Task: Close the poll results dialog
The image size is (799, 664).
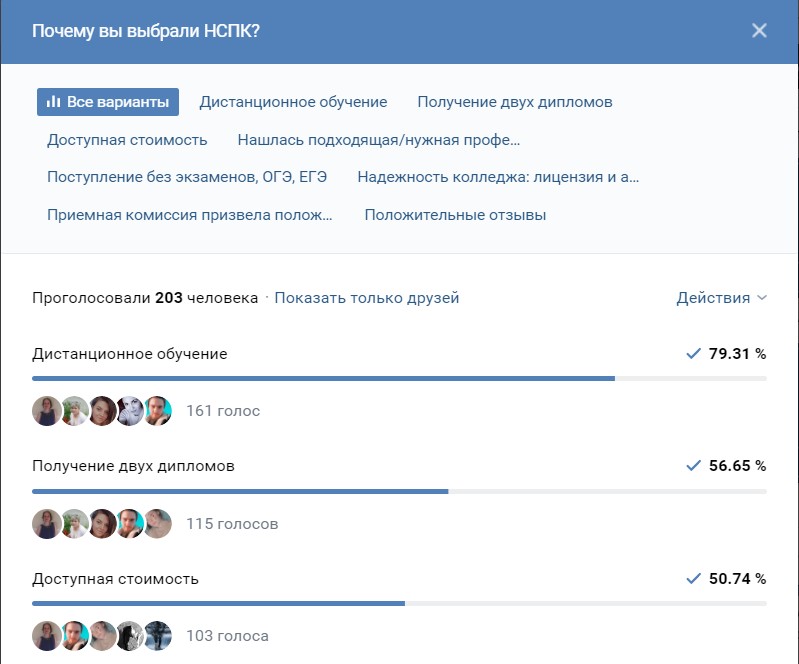Action: tap(759, 31)
